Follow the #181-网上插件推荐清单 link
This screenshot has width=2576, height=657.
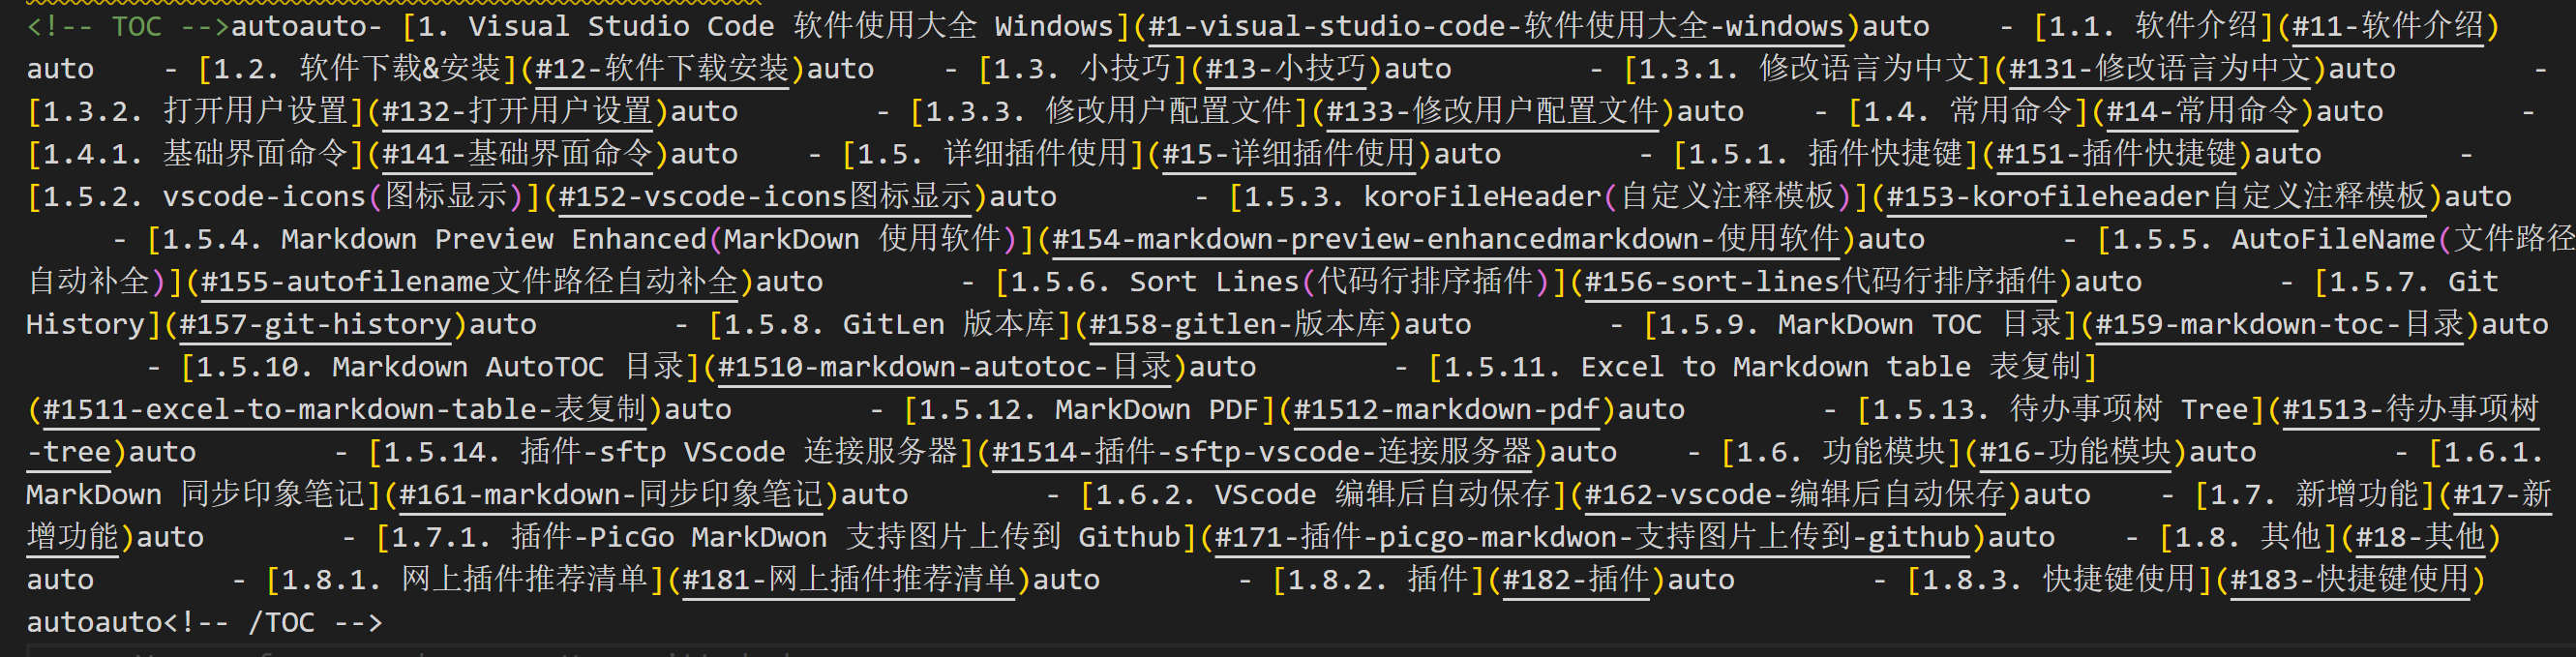(x=848, y=579)
